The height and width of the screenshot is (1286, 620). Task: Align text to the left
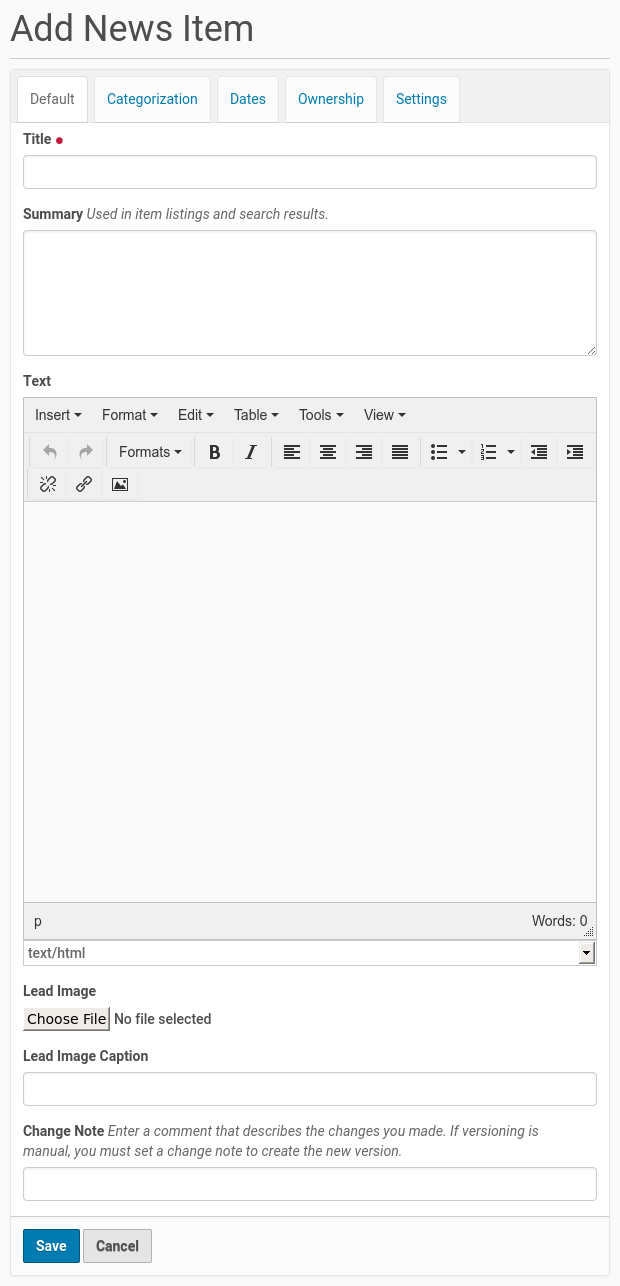(291, 452)
